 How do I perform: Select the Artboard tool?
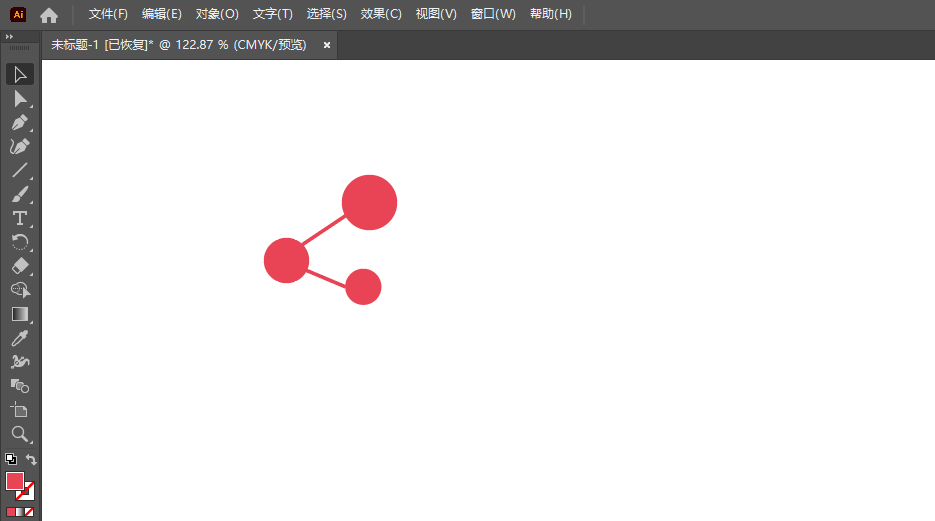(20, 410)
